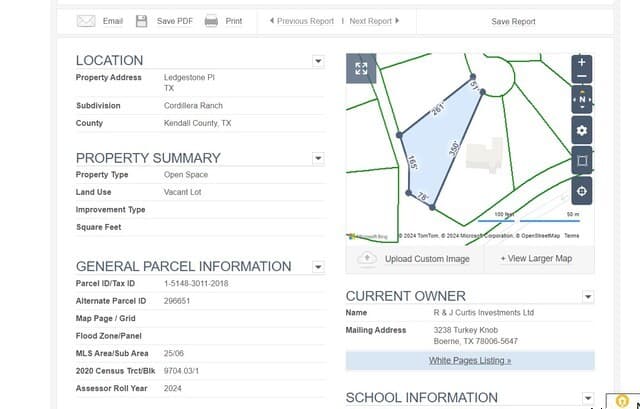Collapse the Property Summary section
Viewport: 640px width, 409px height.
pyautogui.click(x=318, y=158)
